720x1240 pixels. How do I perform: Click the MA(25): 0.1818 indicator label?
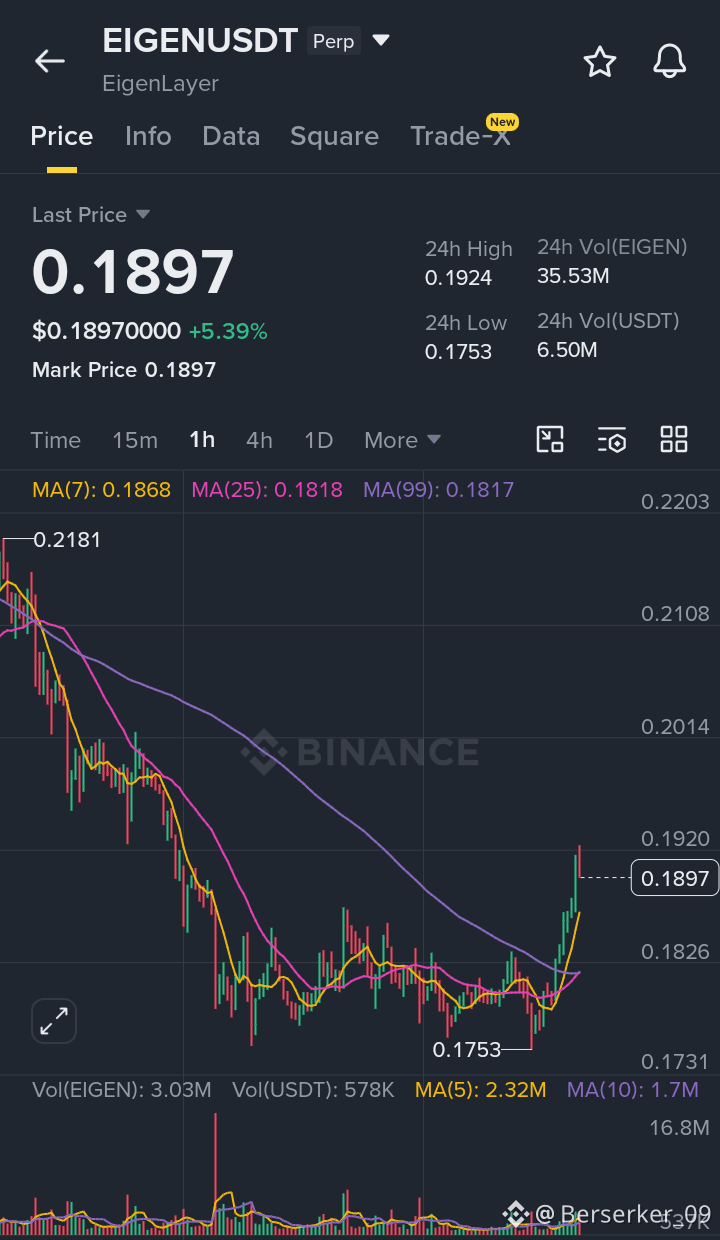point(267,490)
